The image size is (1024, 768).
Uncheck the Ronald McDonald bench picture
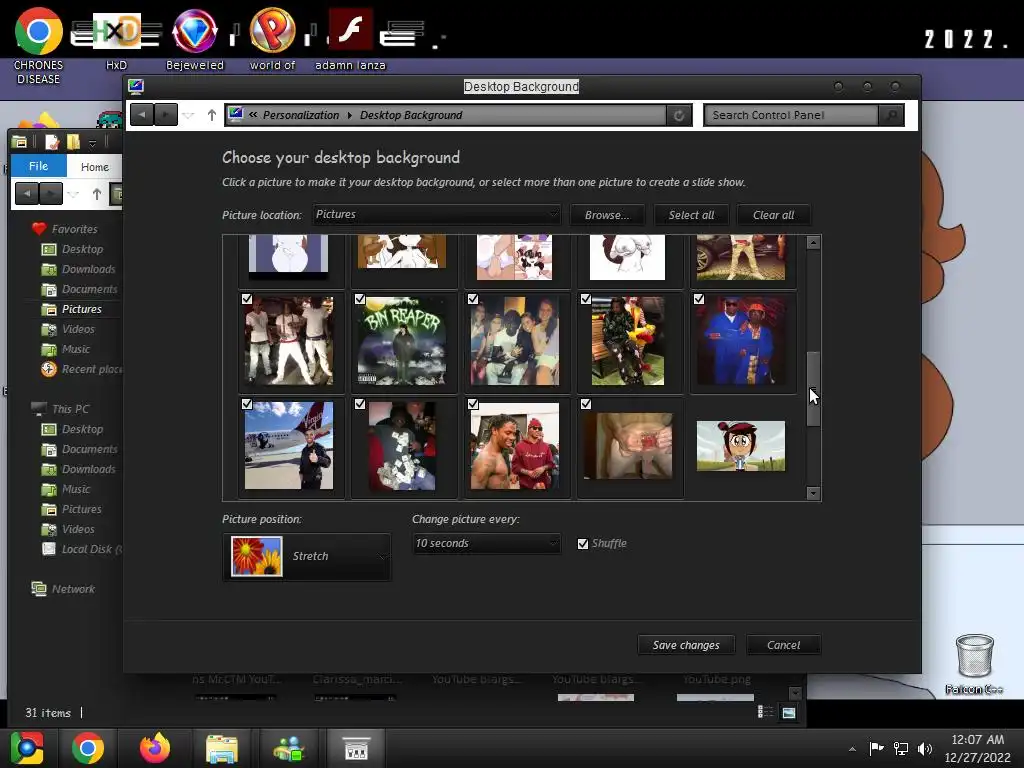point(586,298)
